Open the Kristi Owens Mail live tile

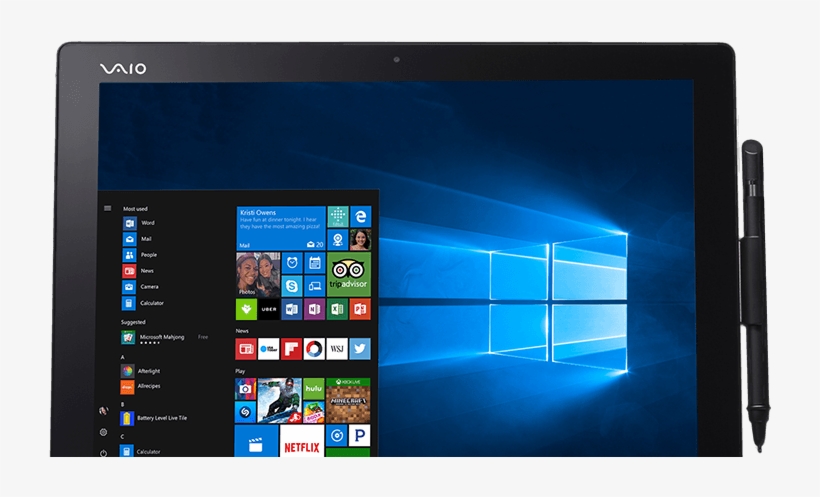281,228
